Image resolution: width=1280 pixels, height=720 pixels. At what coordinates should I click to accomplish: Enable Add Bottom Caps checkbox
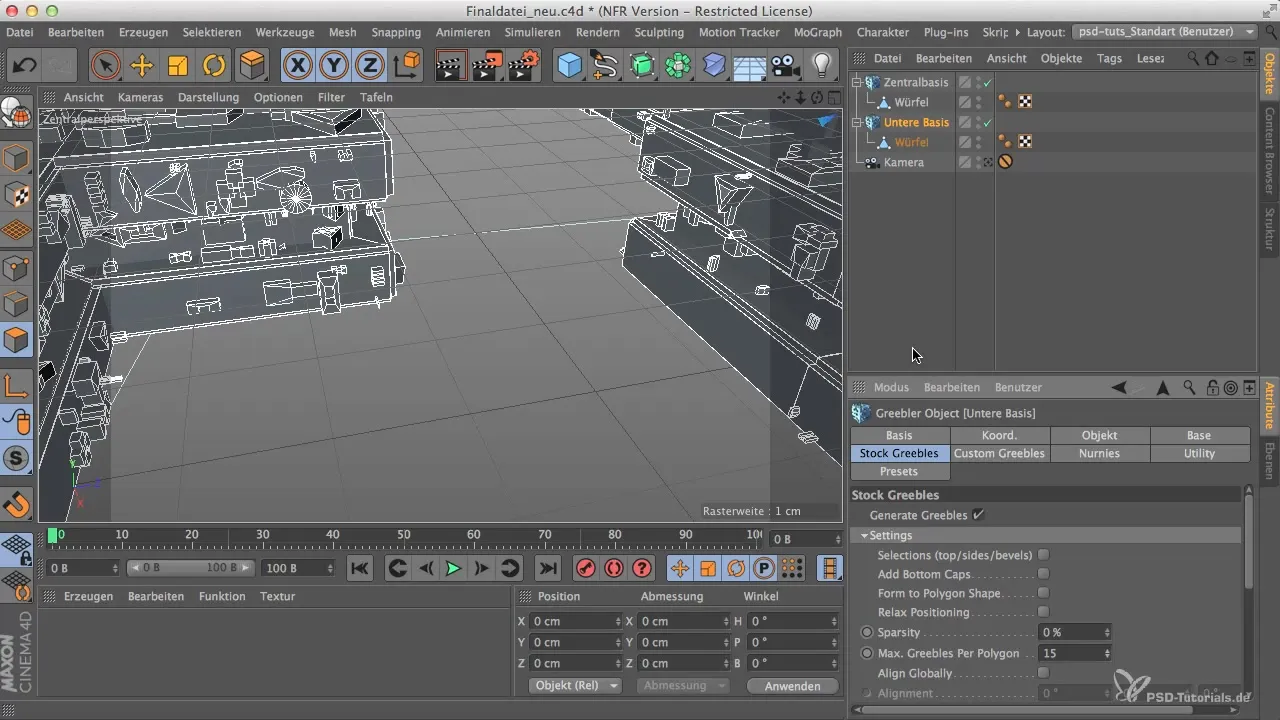tap(1043, 574)
